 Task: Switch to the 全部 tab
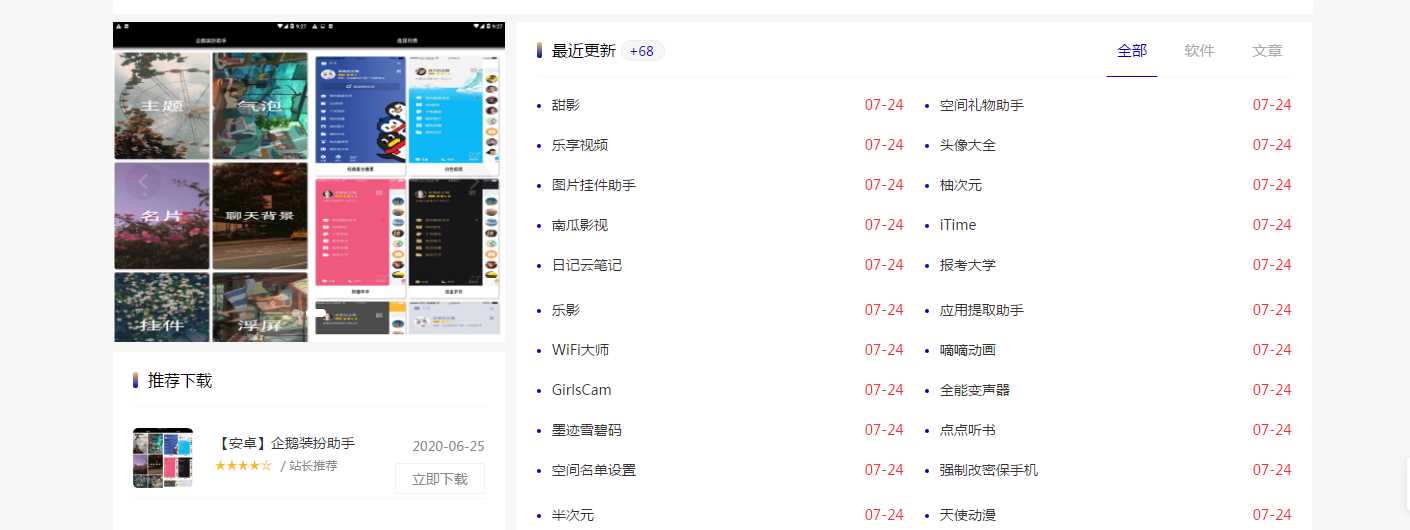tap(1131, 51)
